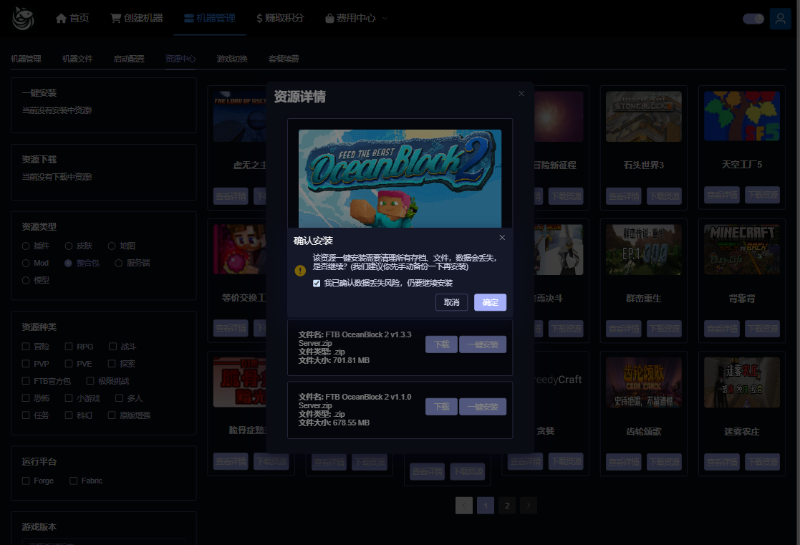Select the 服务端 resource type radio
The height and width of the screenshot is (545, 800).
click(x=118, y=263)
